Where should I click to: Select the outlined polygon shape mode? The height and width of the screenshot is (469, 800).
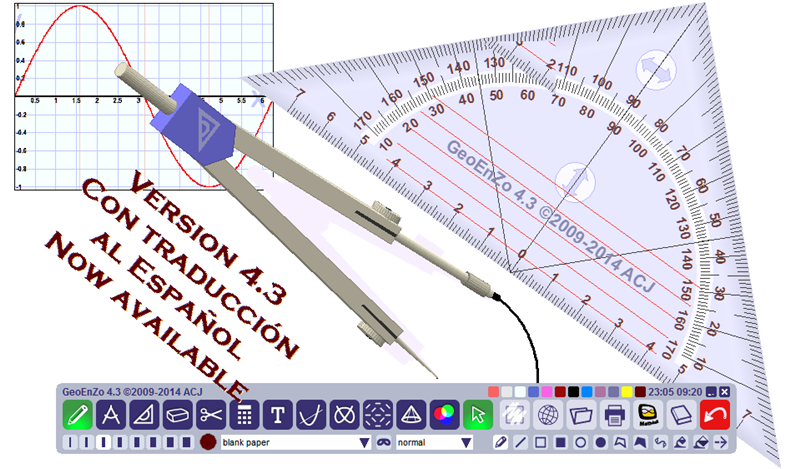[620, 442]
